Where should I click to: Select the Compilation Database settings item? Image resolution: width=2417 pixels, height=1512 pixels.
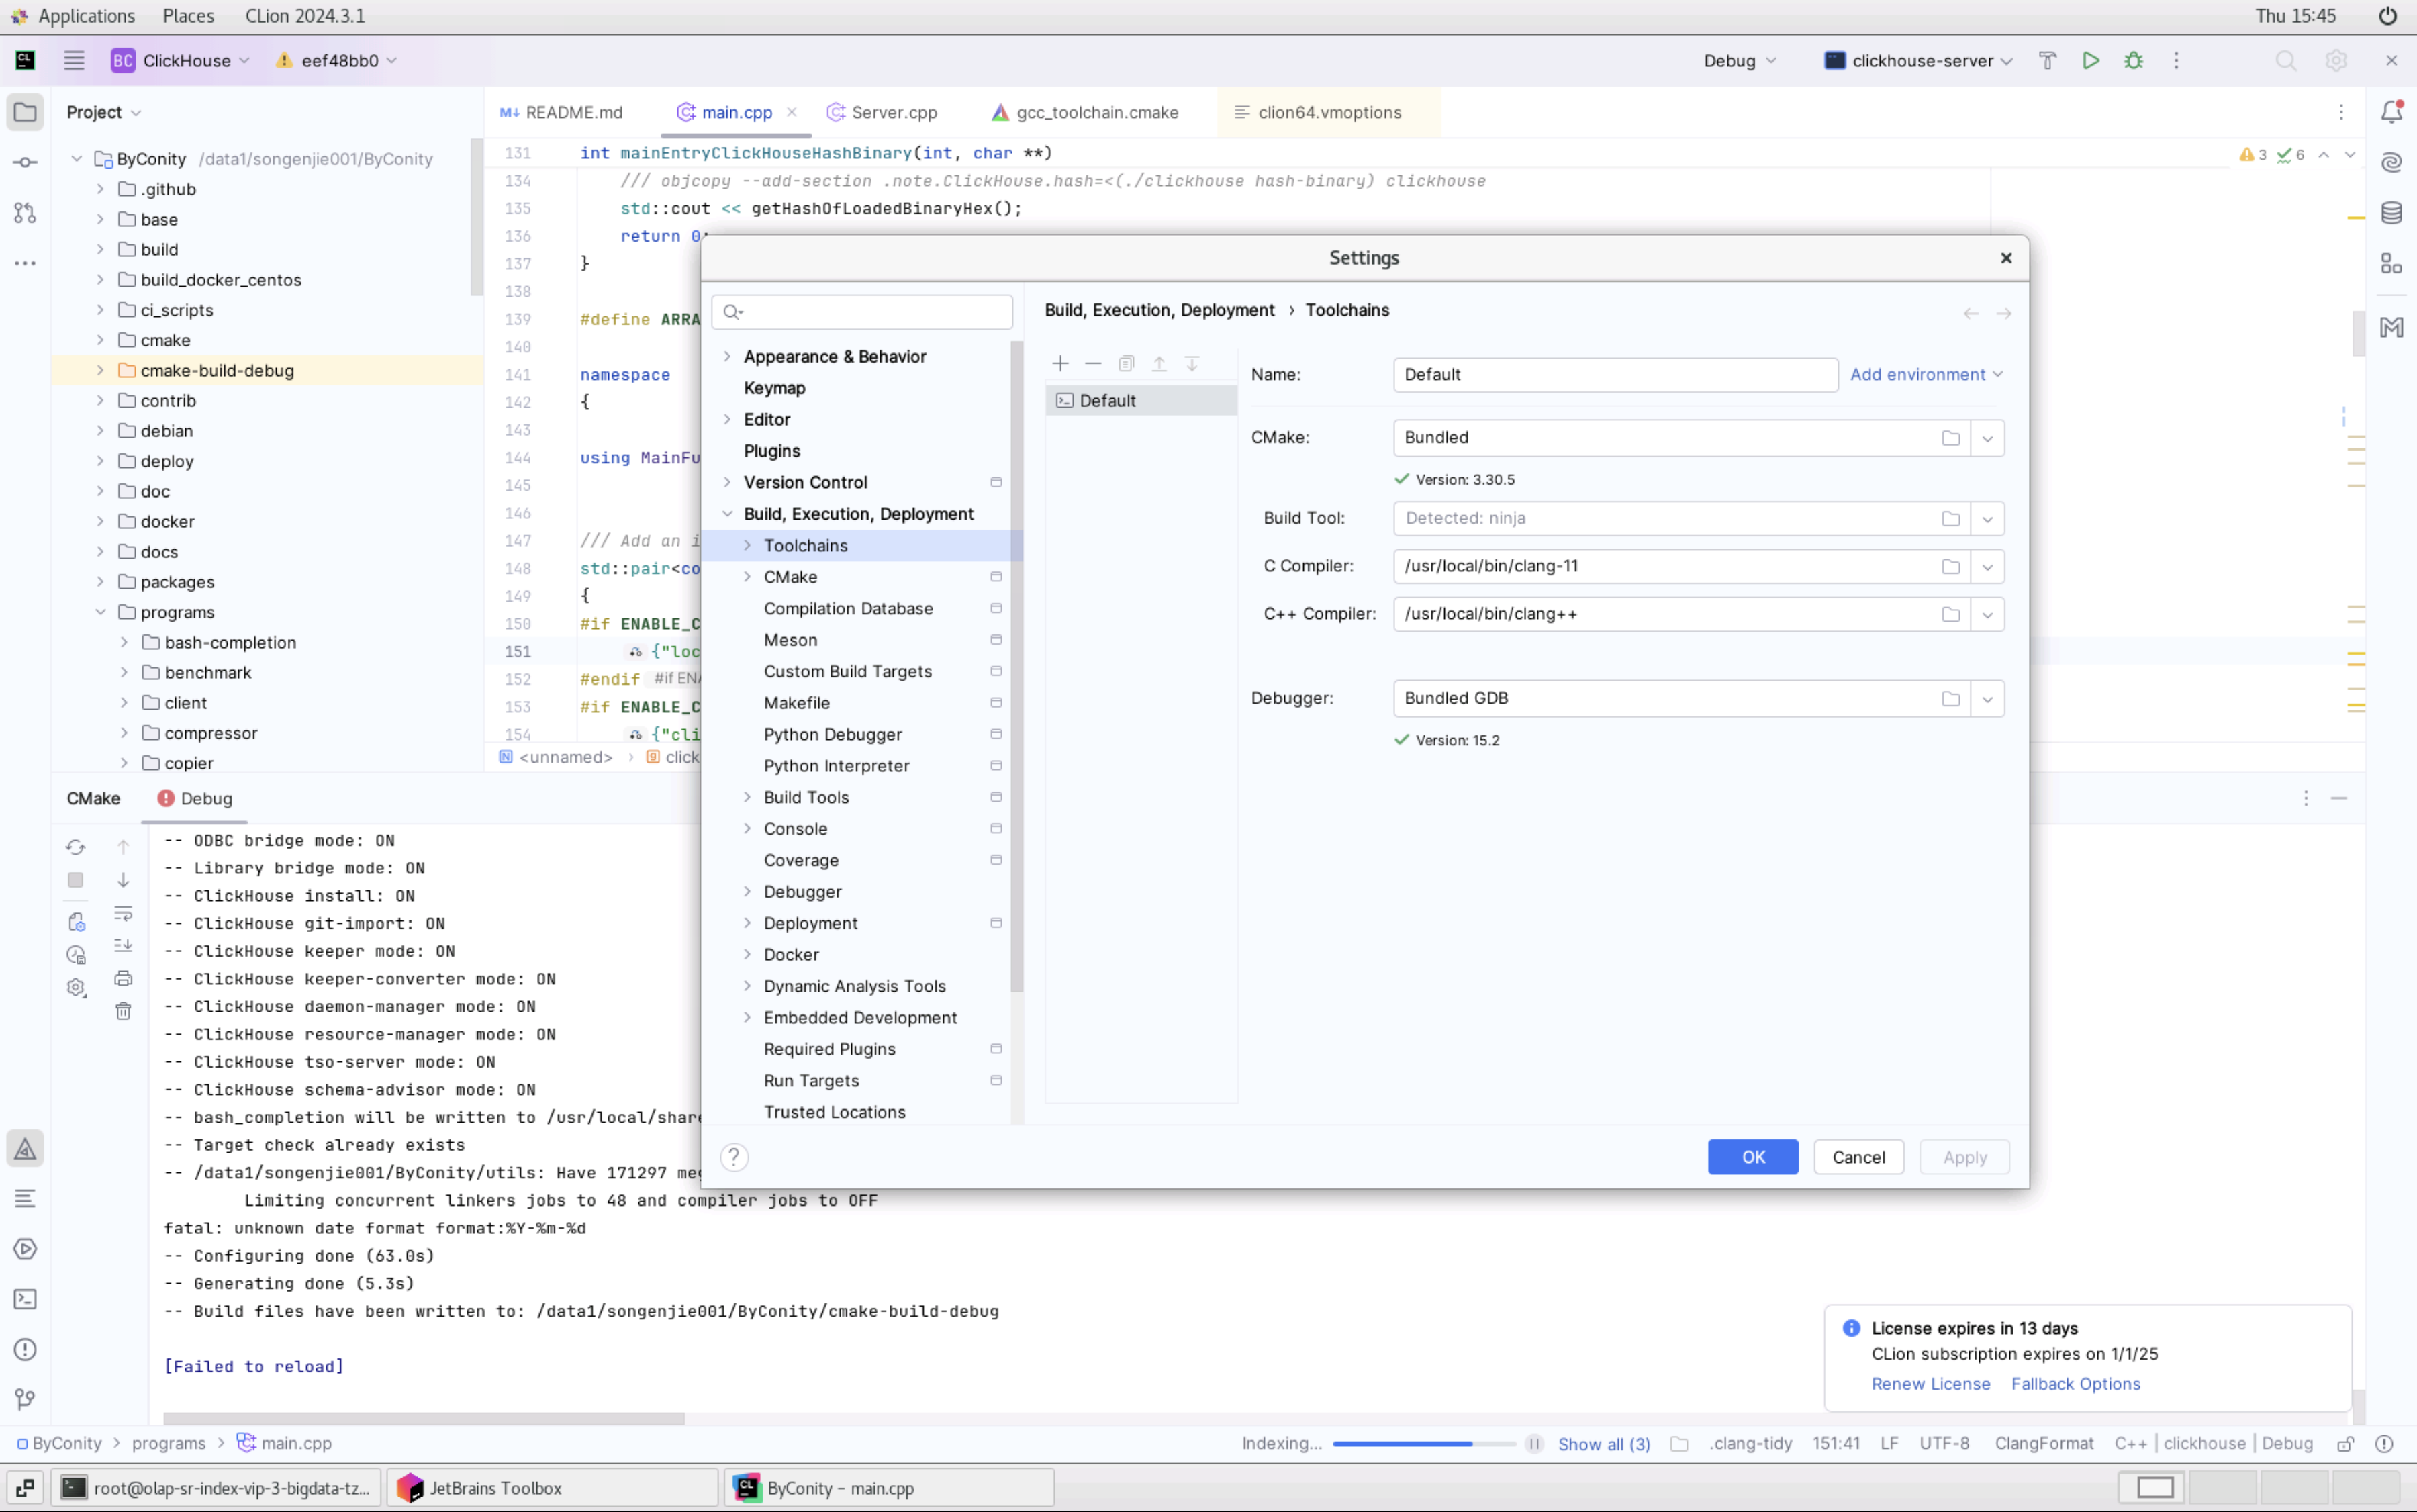coord(848,609)
